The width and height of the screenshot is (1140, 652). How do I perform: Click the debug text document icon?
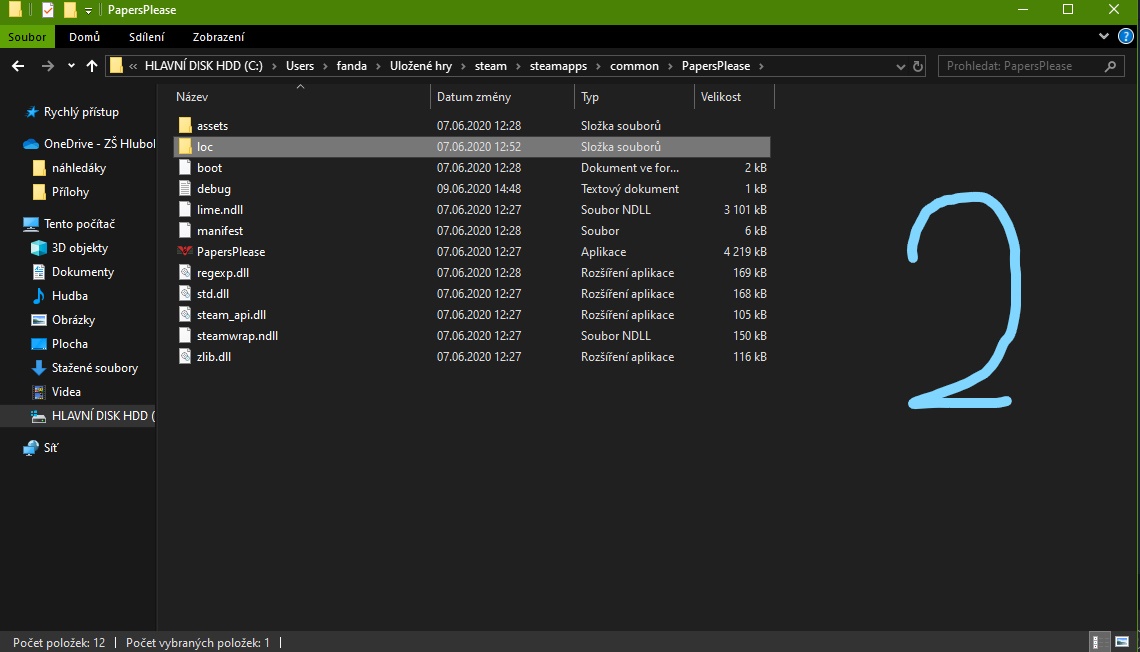(185, 188)
